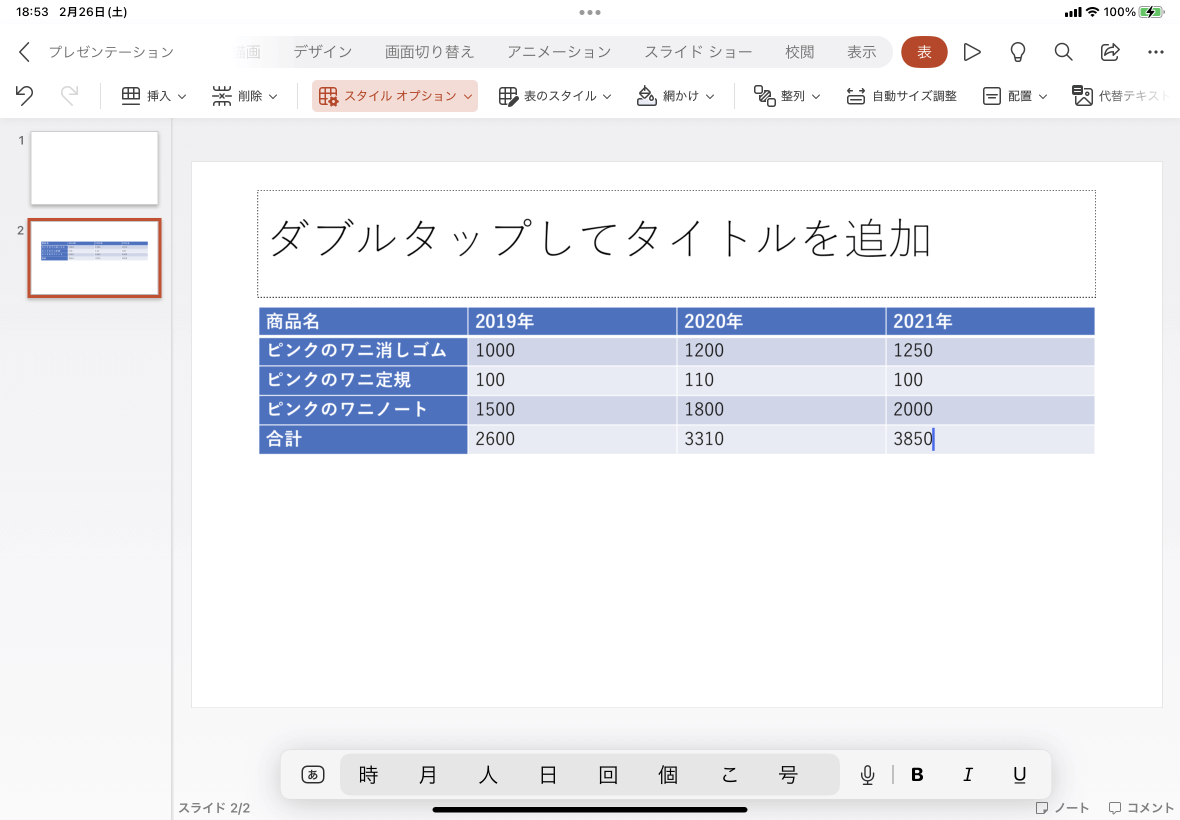Select cell with value 1250

tap(990, 351)
